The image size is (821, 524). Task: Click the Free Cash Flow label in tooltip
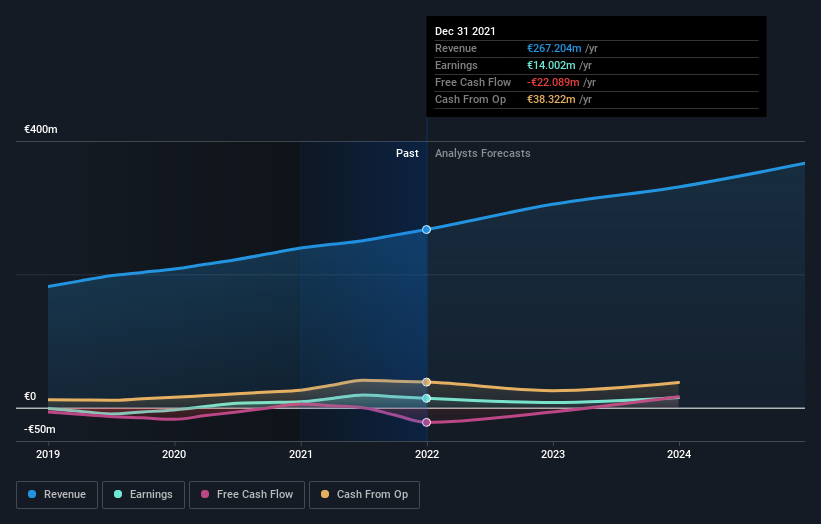[x=473, y=82]
